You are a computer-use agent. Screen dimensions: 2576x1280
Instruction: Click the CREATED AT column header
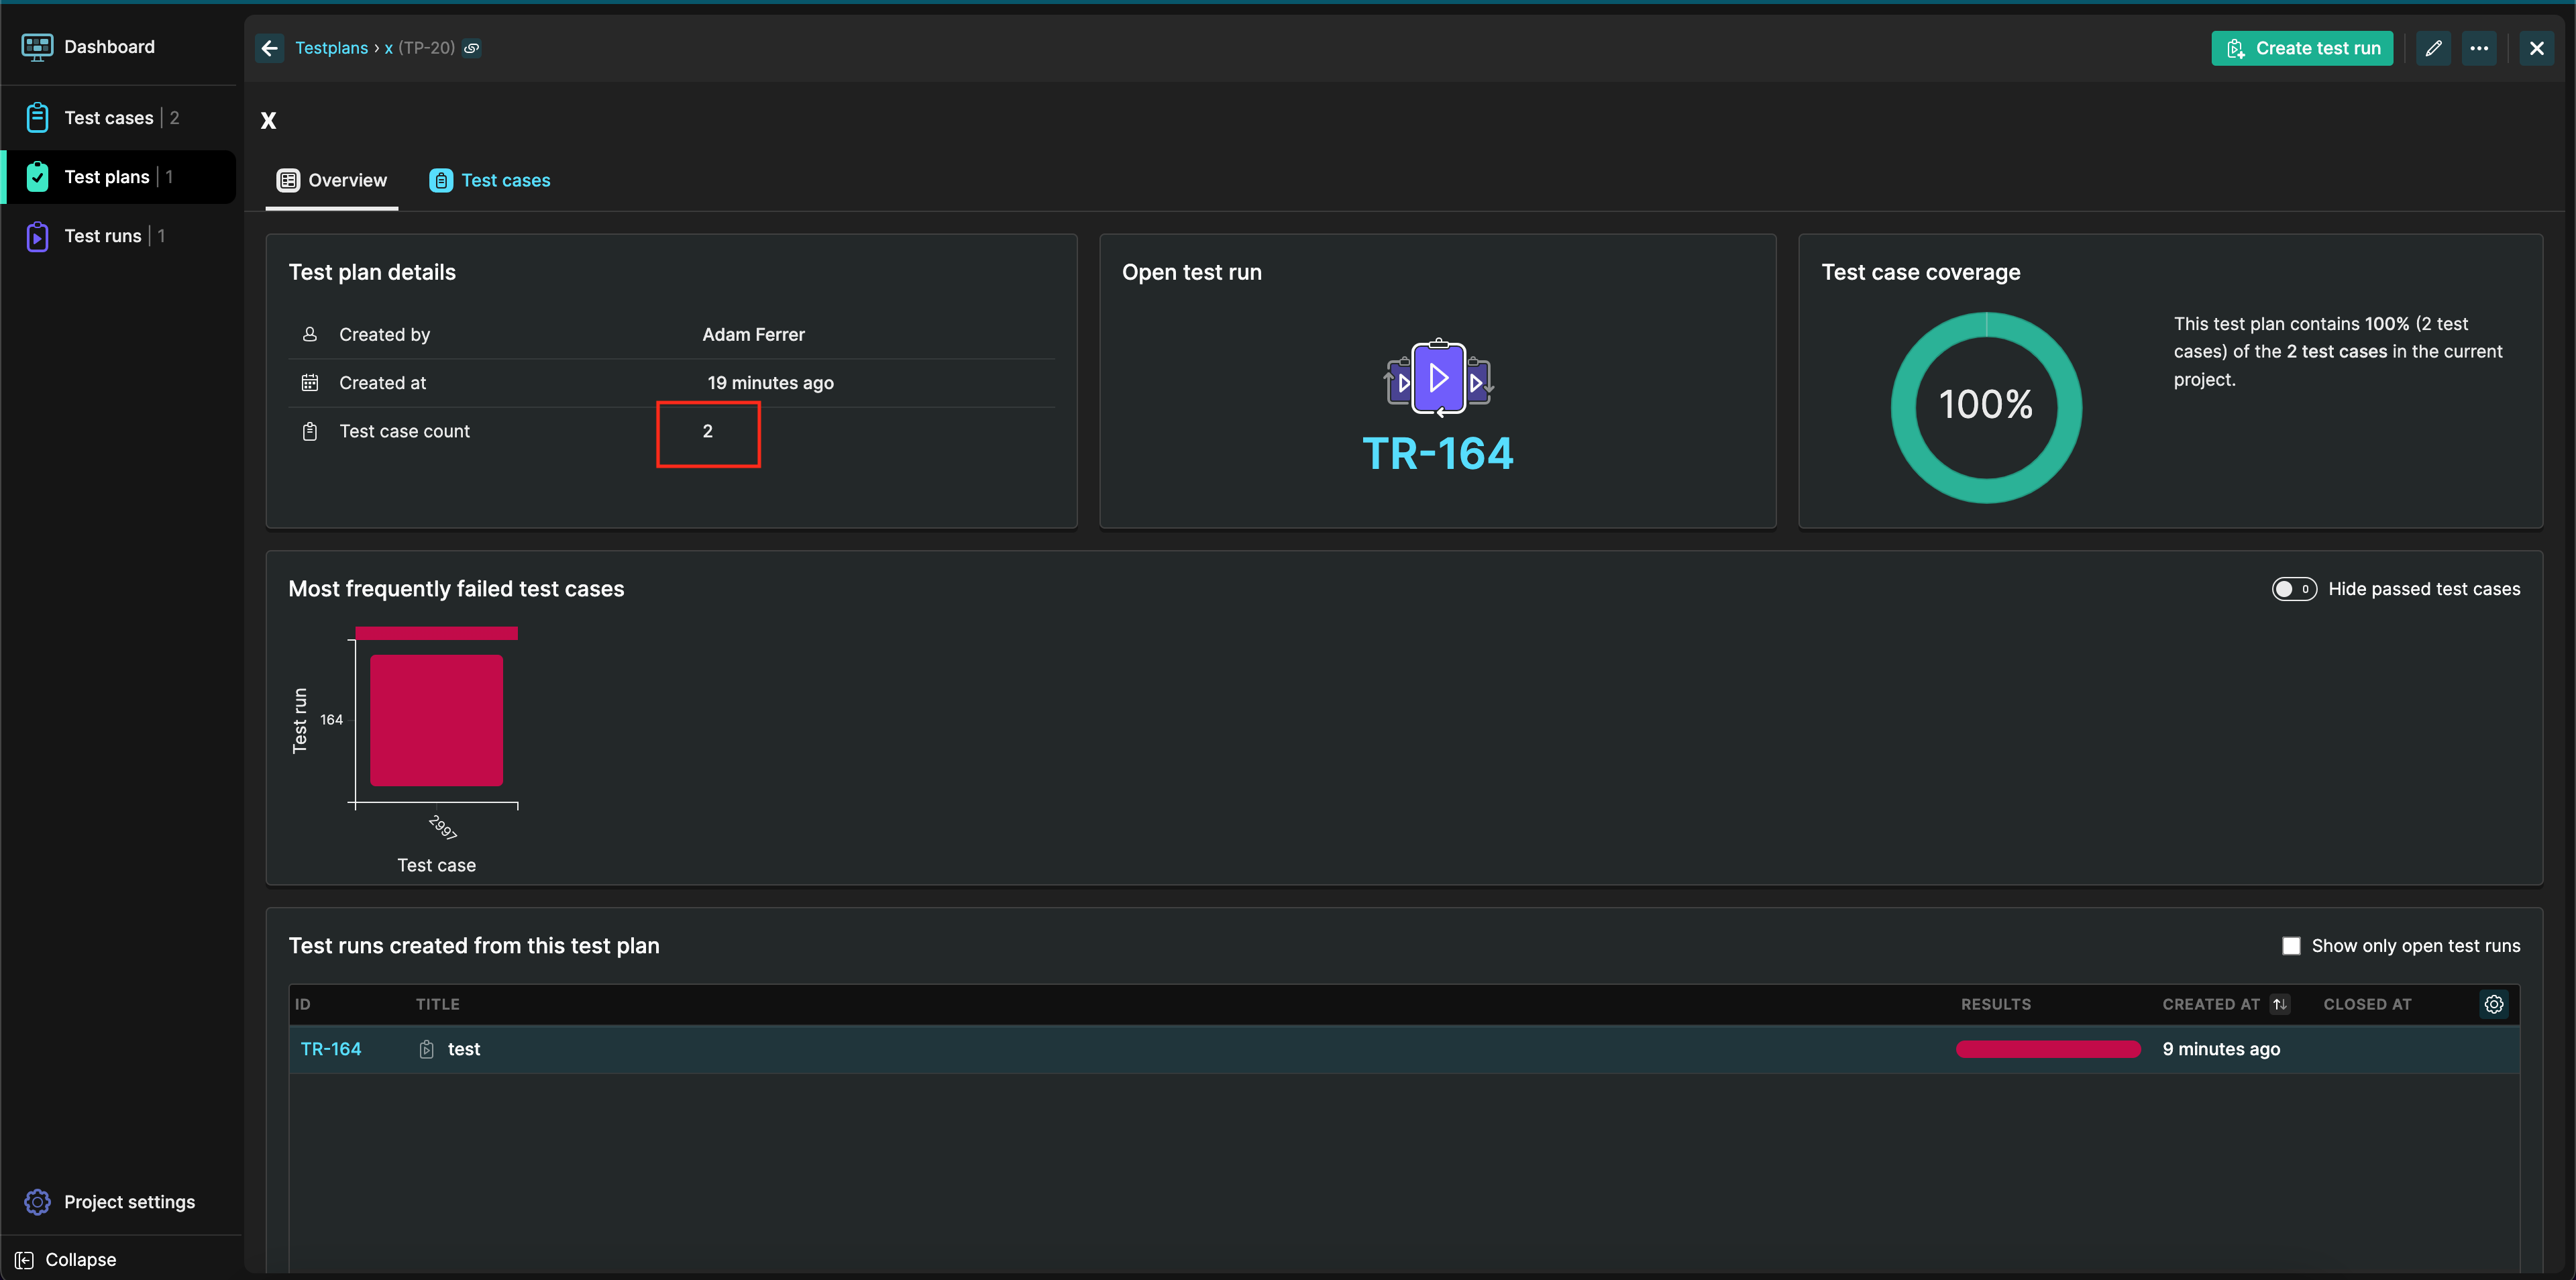[x=2211, y=1004]
